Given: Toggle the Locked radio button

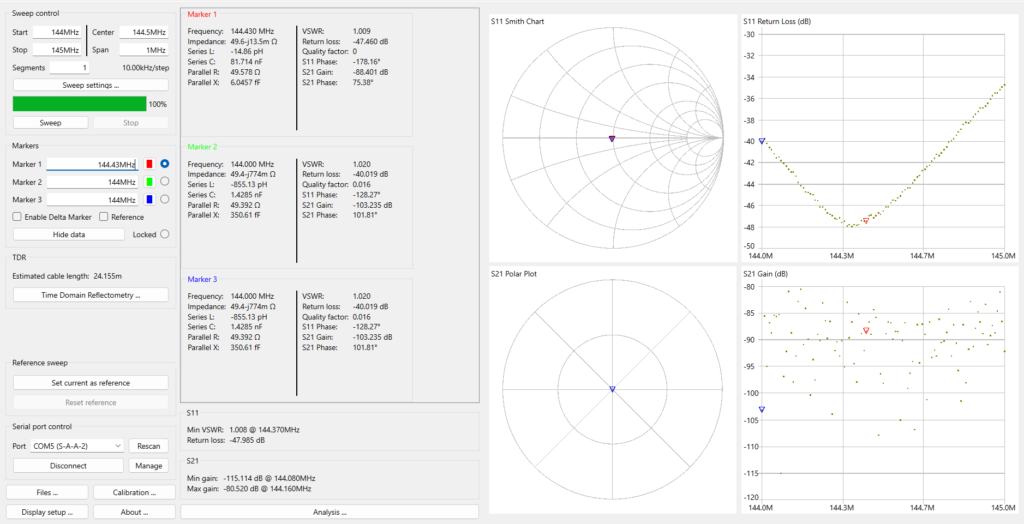Looking at the screenshot, I should point(164,234).
